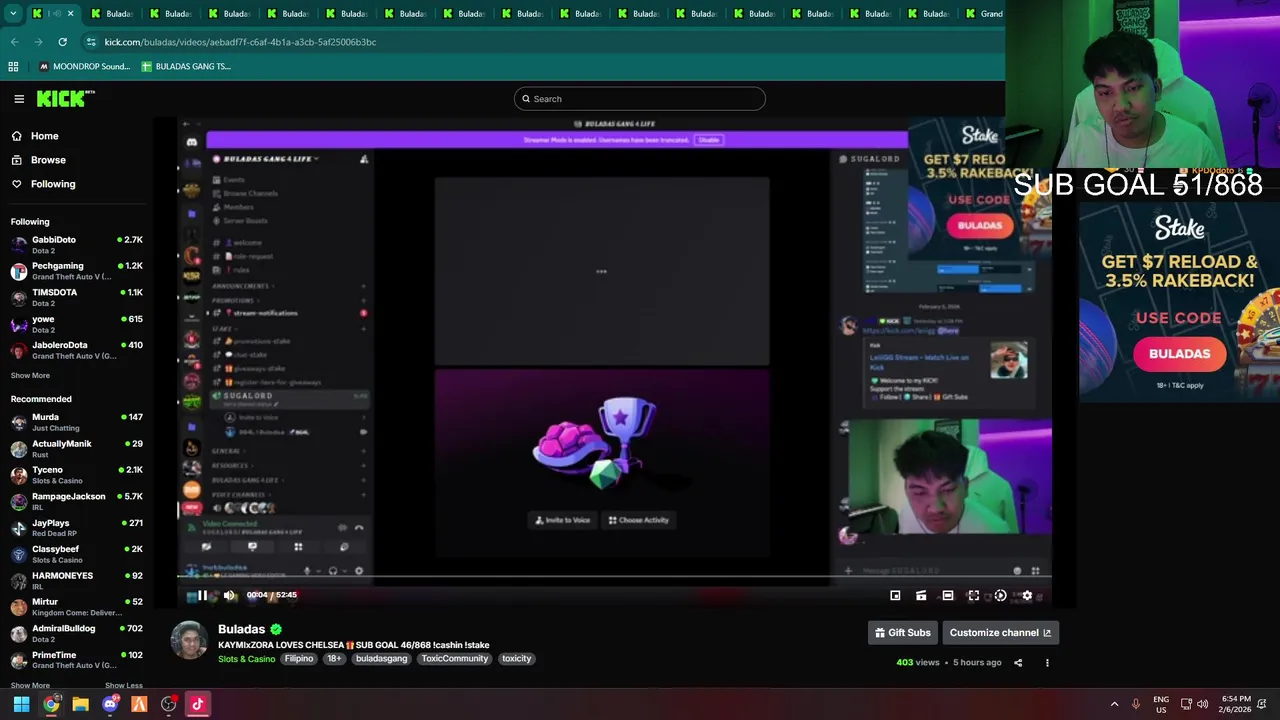
Task: Click the Customize channel button
Action: pyautogui.click(x=1000, y=633)
